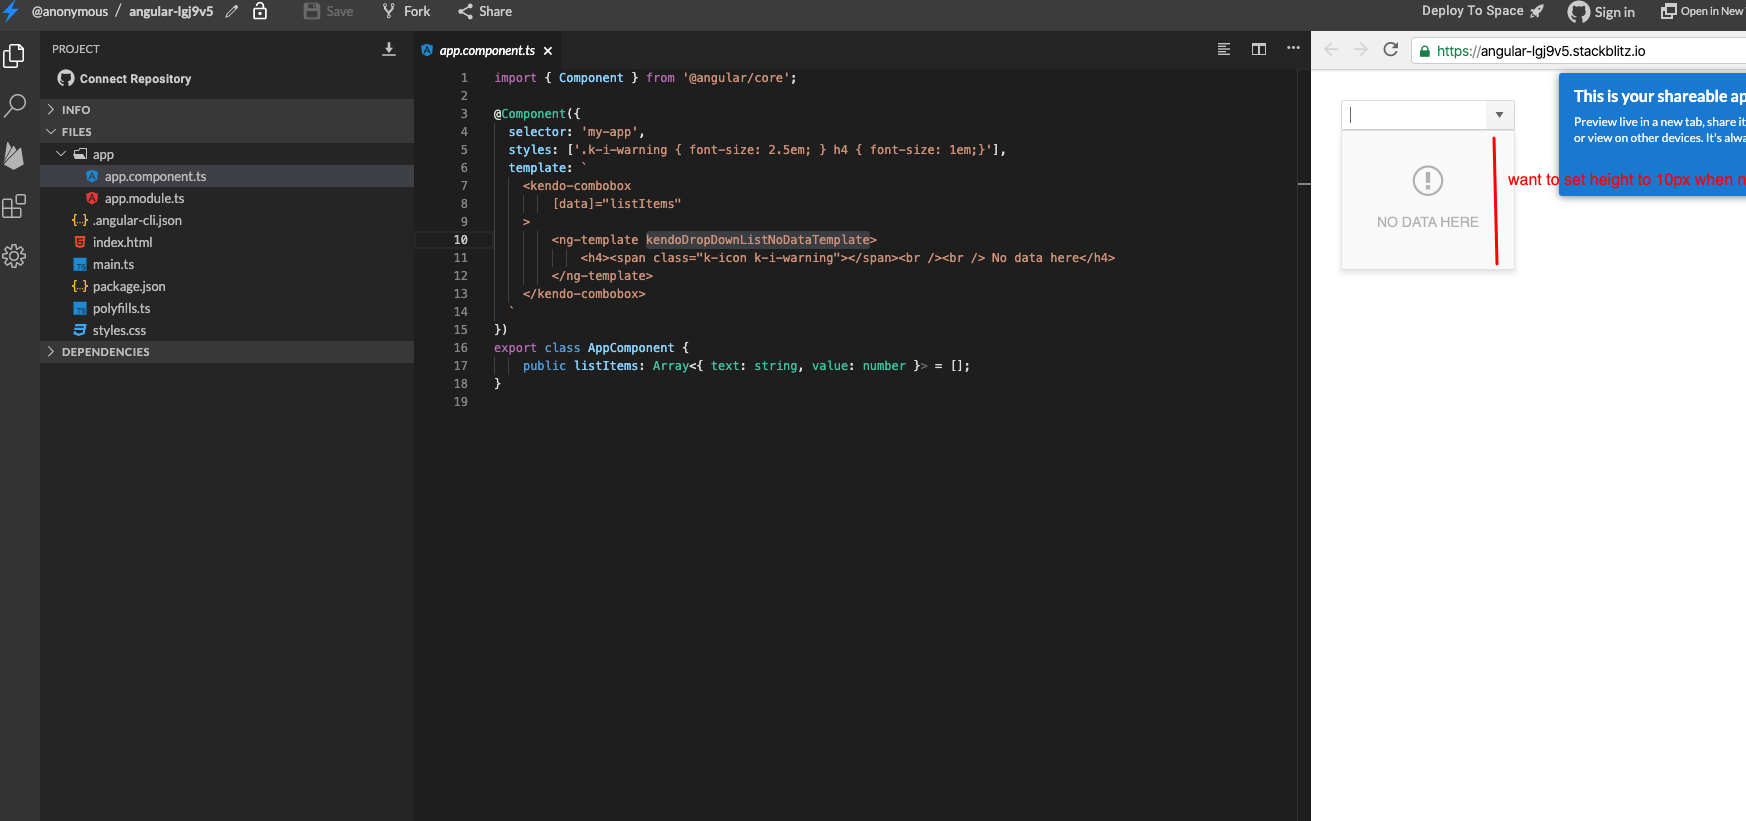
Task: Click the Firebase icon in the activity bar
Action: pyautogui.click(x=15, y=156)
